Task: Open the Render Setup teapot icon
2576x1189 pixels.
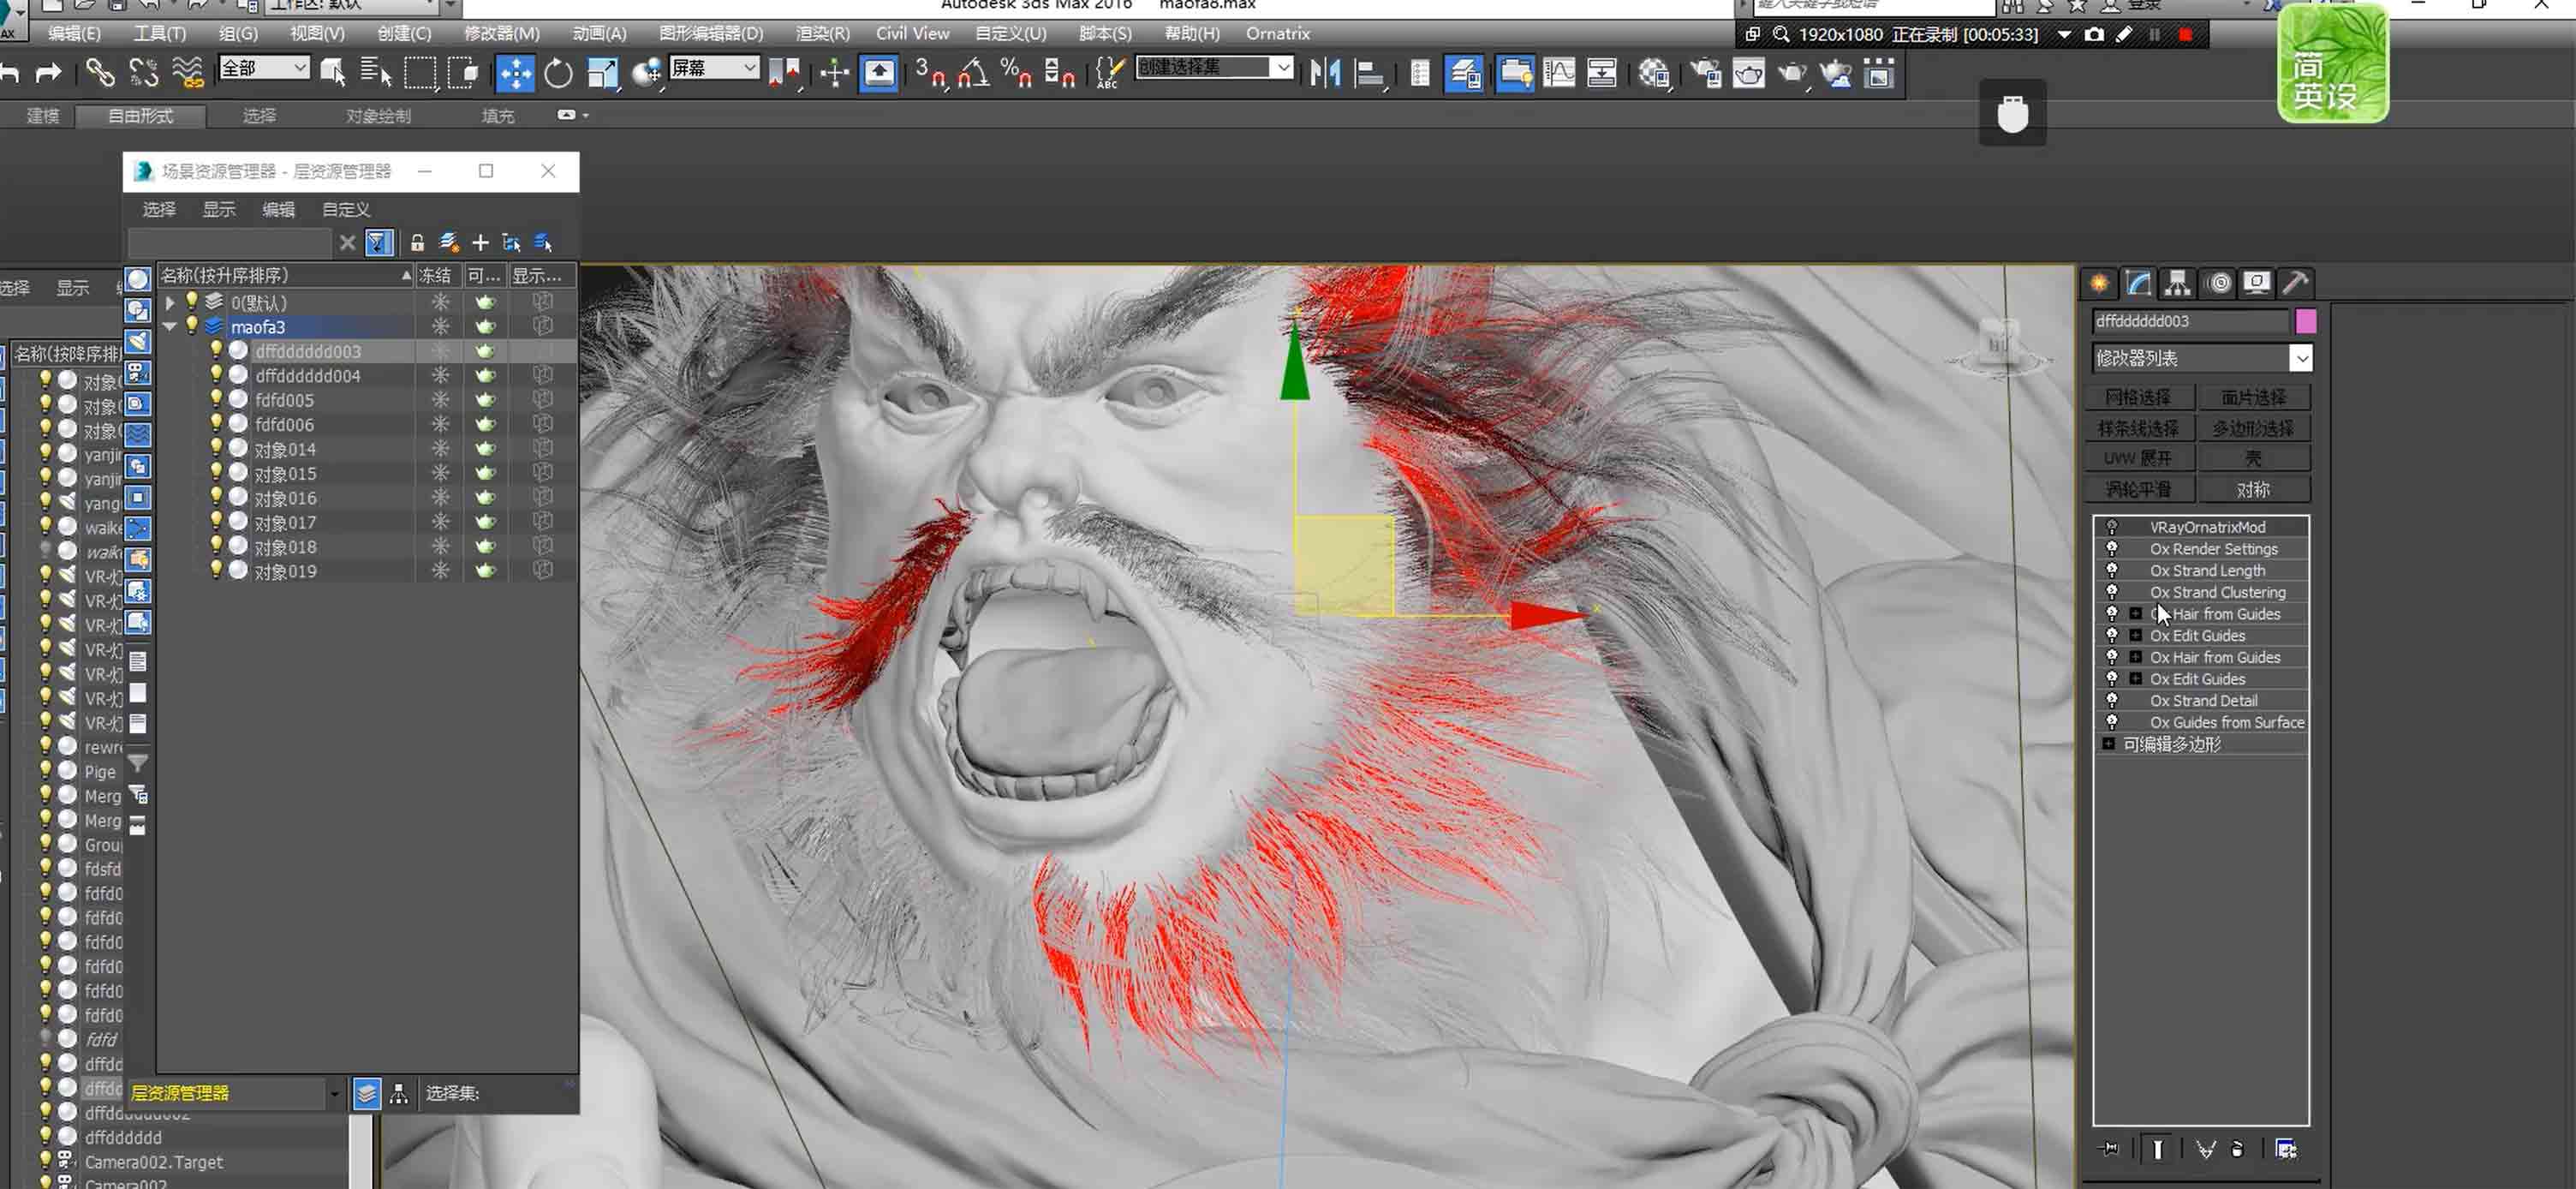Action: (1705, 73)
